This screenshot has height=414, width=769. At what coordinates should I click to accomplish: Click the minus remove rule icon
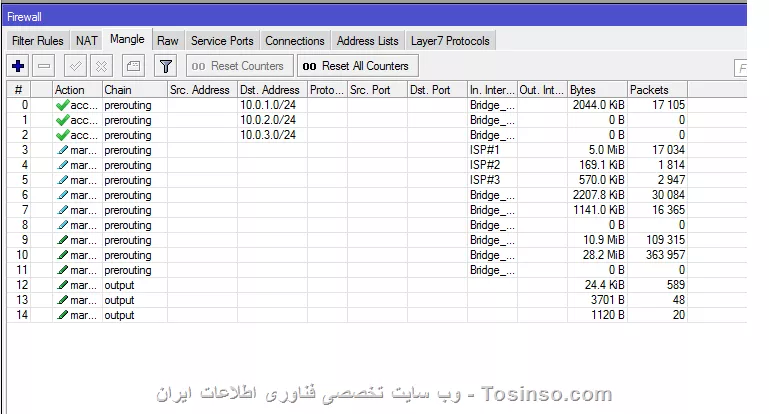tap(44, 66)
